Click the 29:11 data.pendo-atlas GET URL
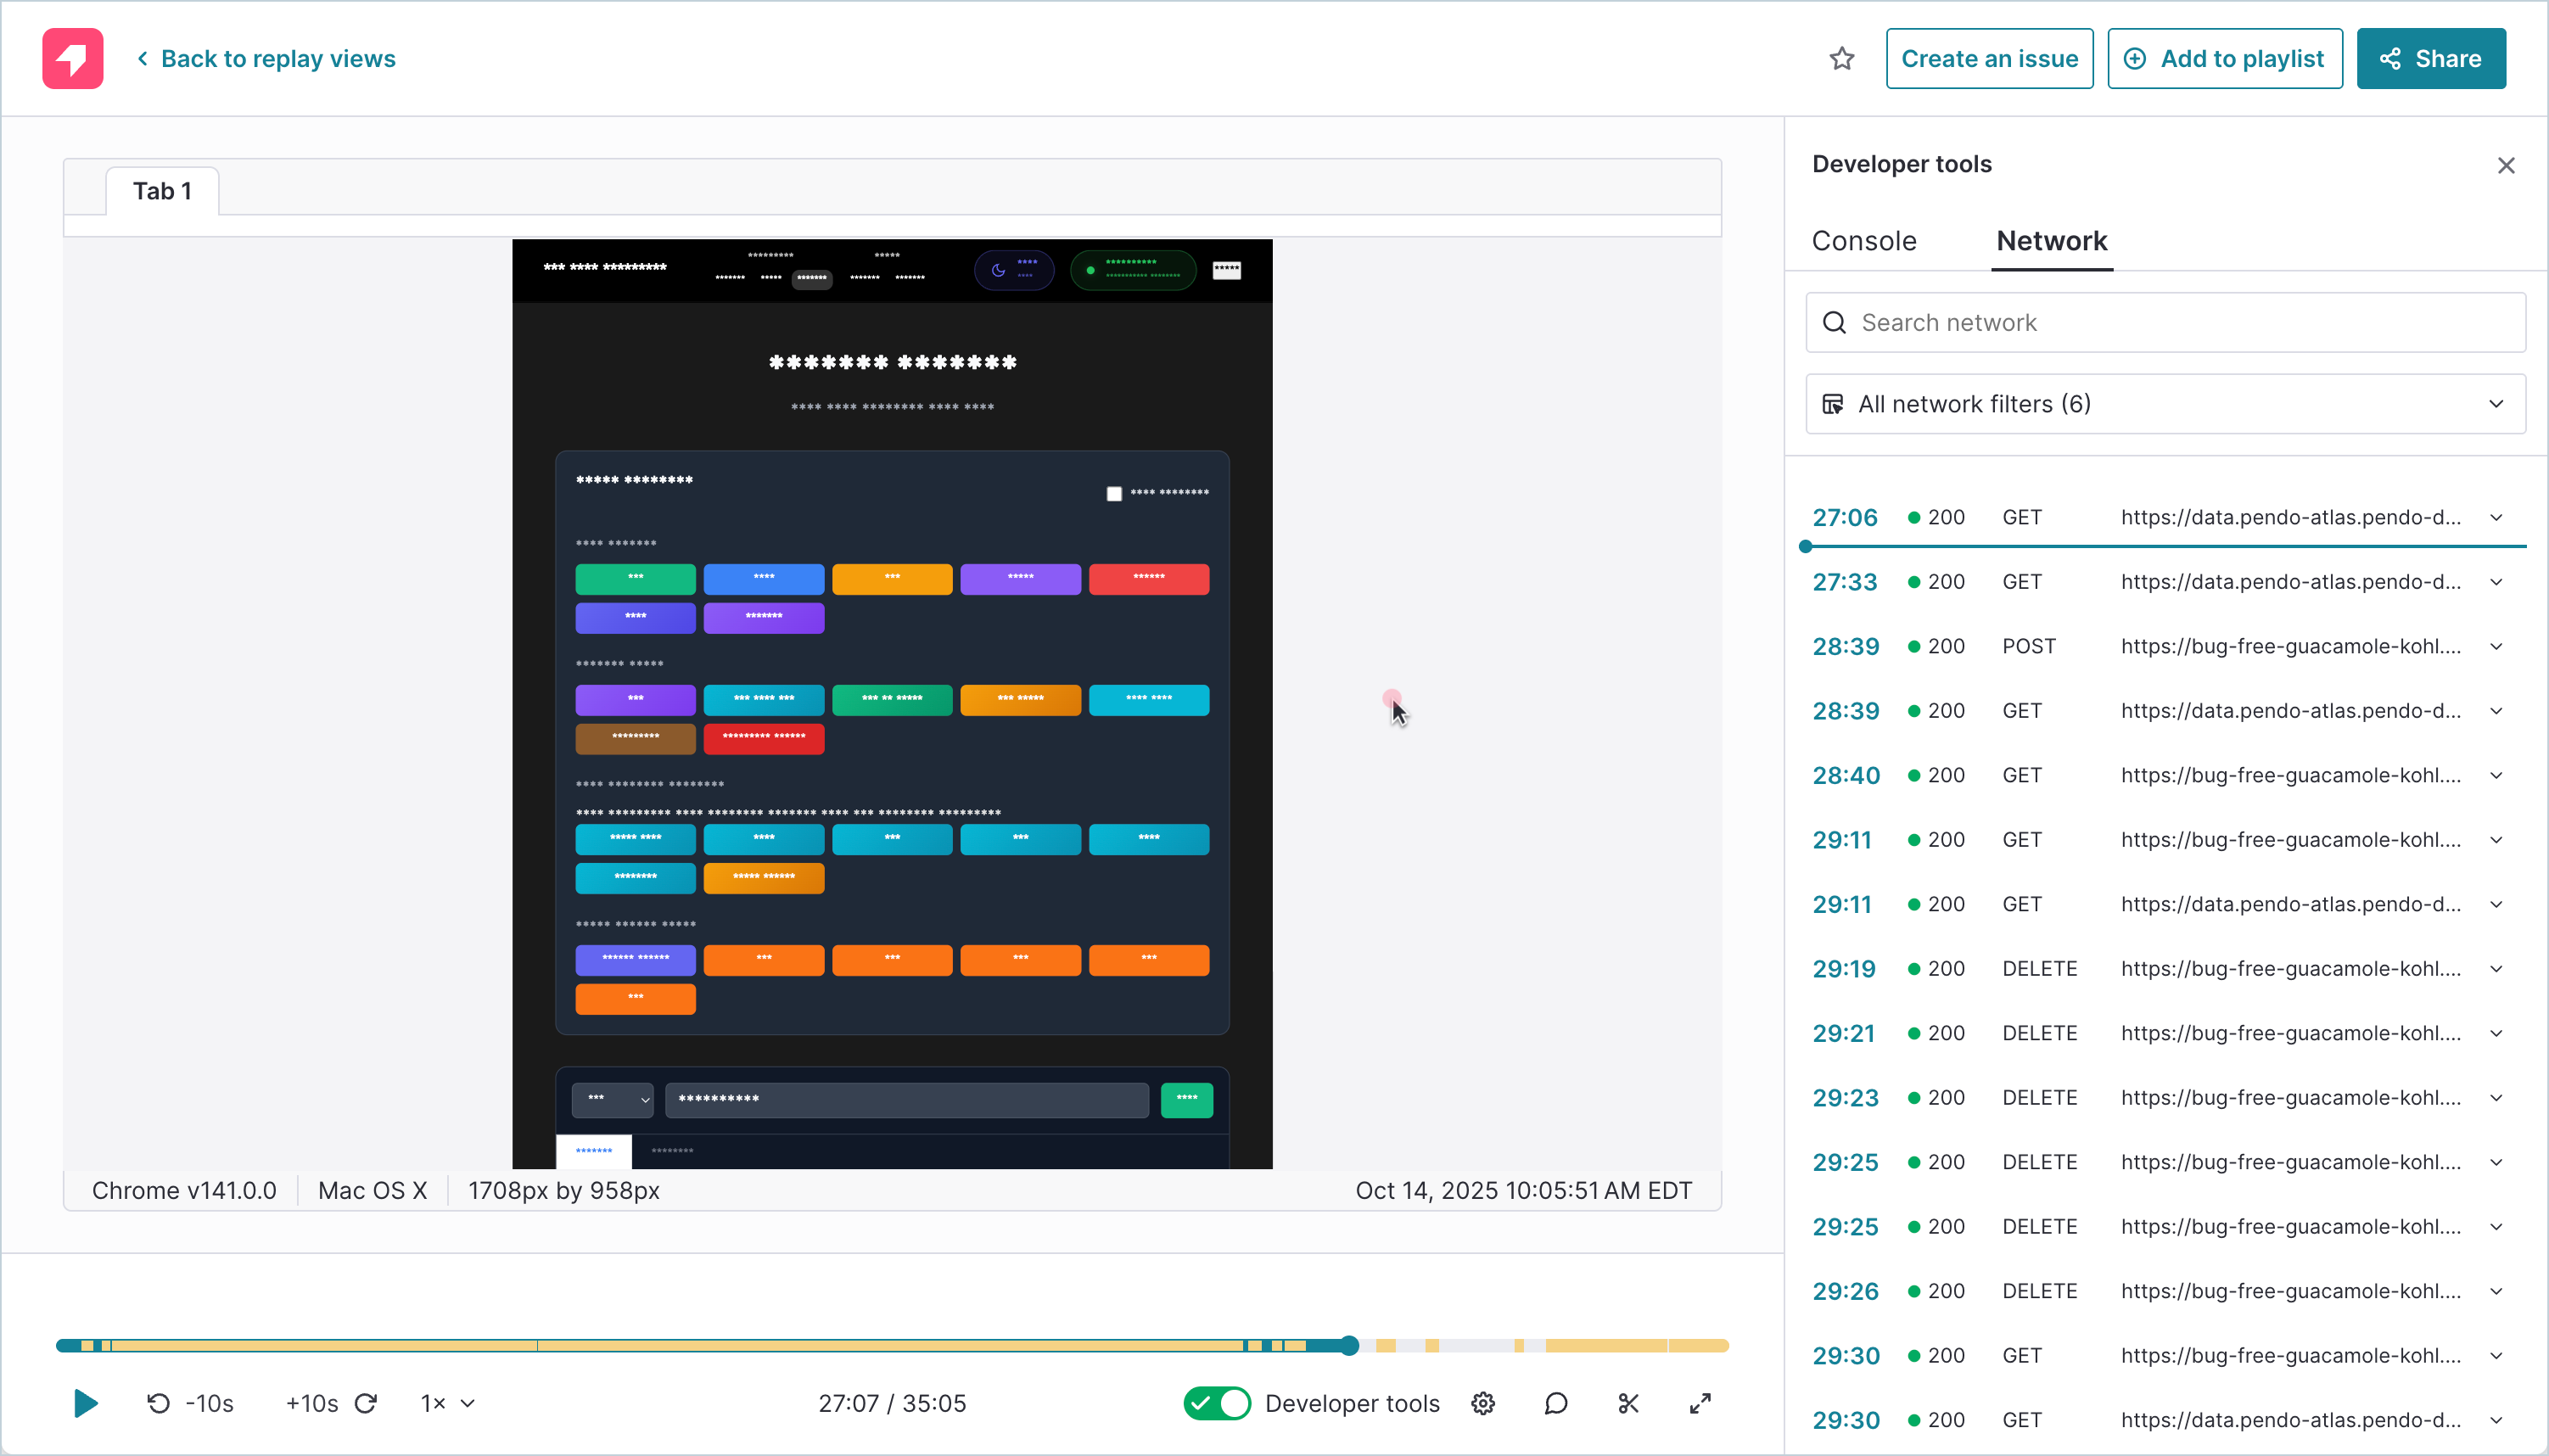The height and width of the screenshot is (1456, 2549). (2290, 904)
